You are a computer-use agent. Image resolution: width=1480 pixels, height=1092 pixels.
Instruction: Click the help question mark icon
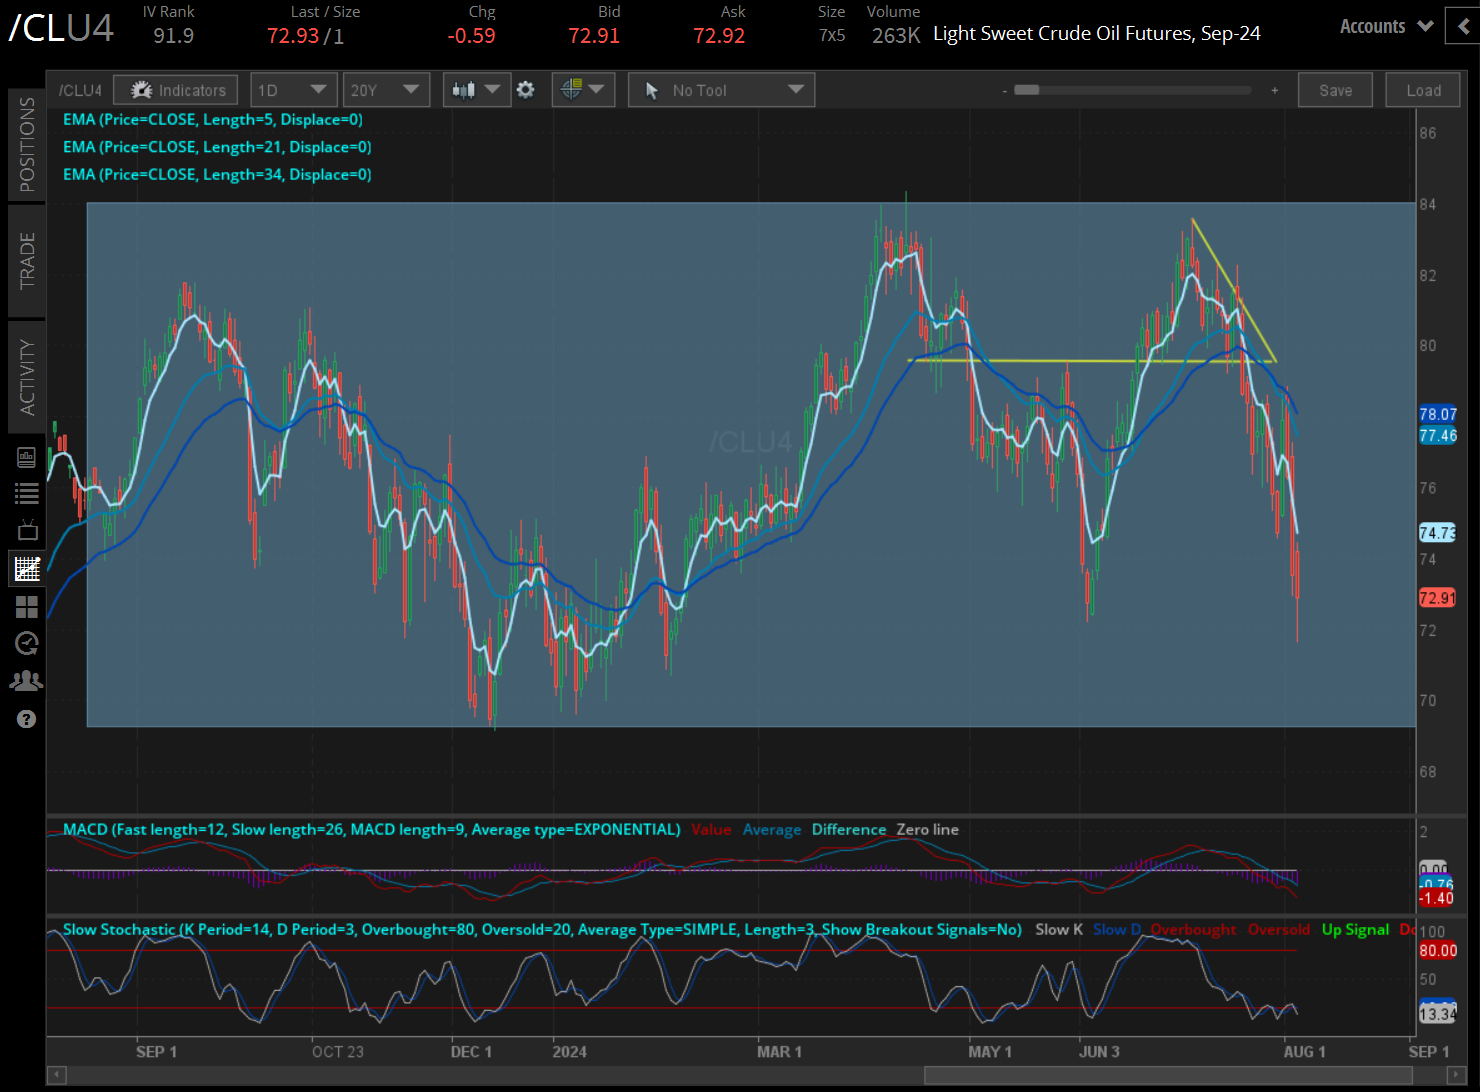point(27,718)
